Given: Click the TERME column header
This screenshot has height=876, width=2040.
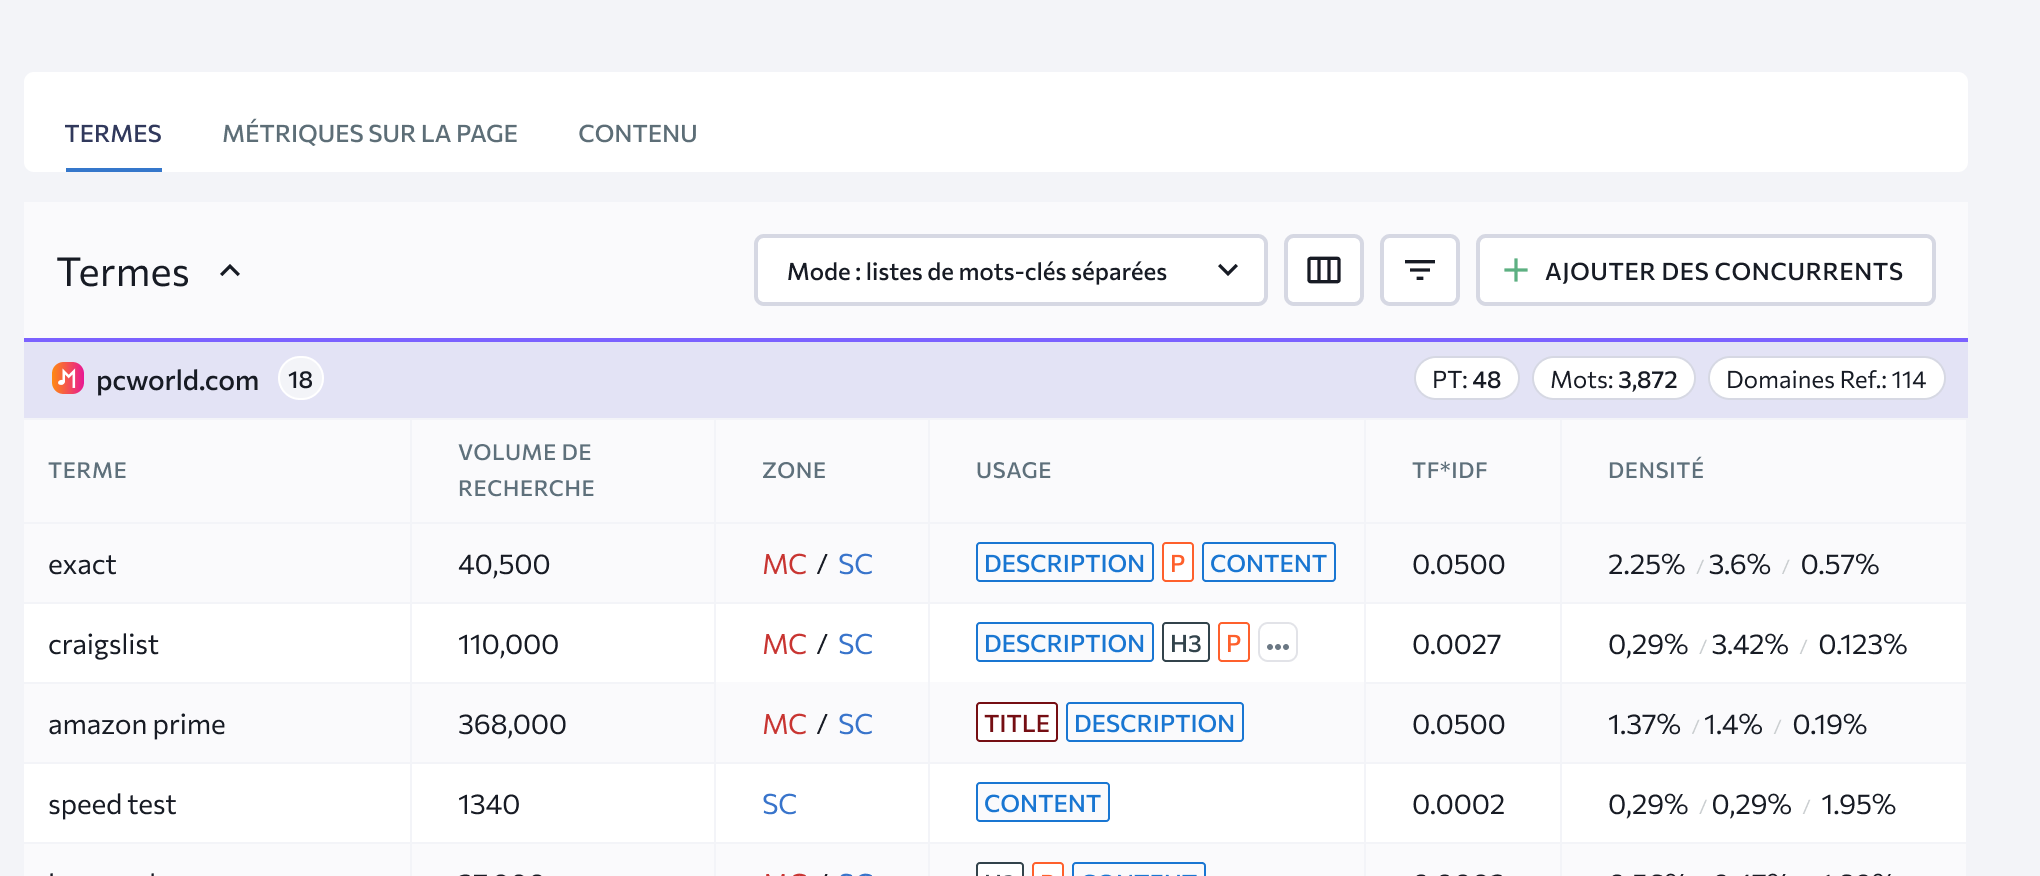Looking at the screenshot, I should pyautogui.click(x=87, y=470).
